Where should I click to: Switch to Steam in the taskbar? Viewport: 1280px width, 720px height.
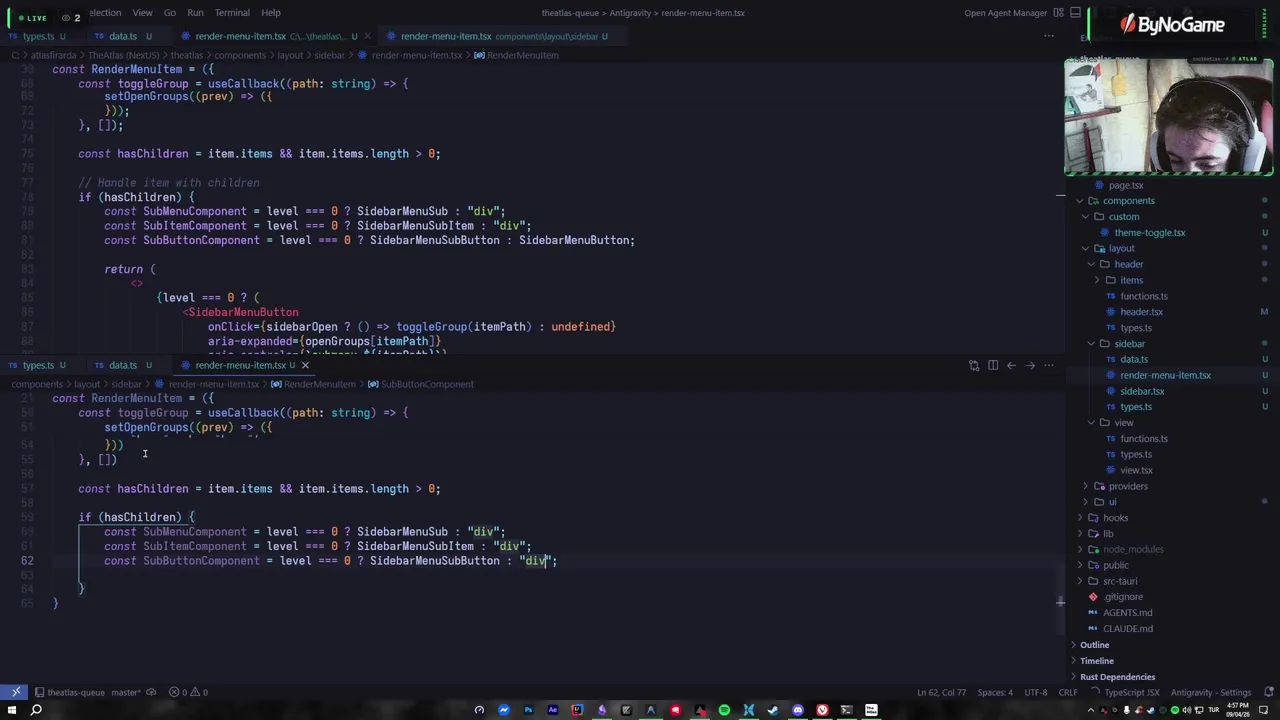pyautogui.click(x=773, y=710)
